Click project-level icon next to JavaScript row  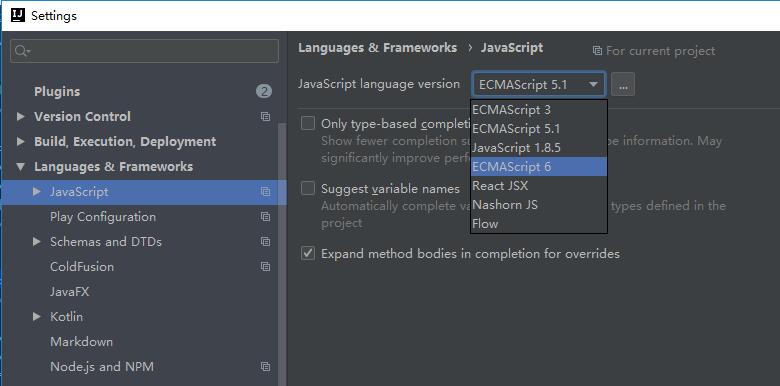click(x=265, y=192)
